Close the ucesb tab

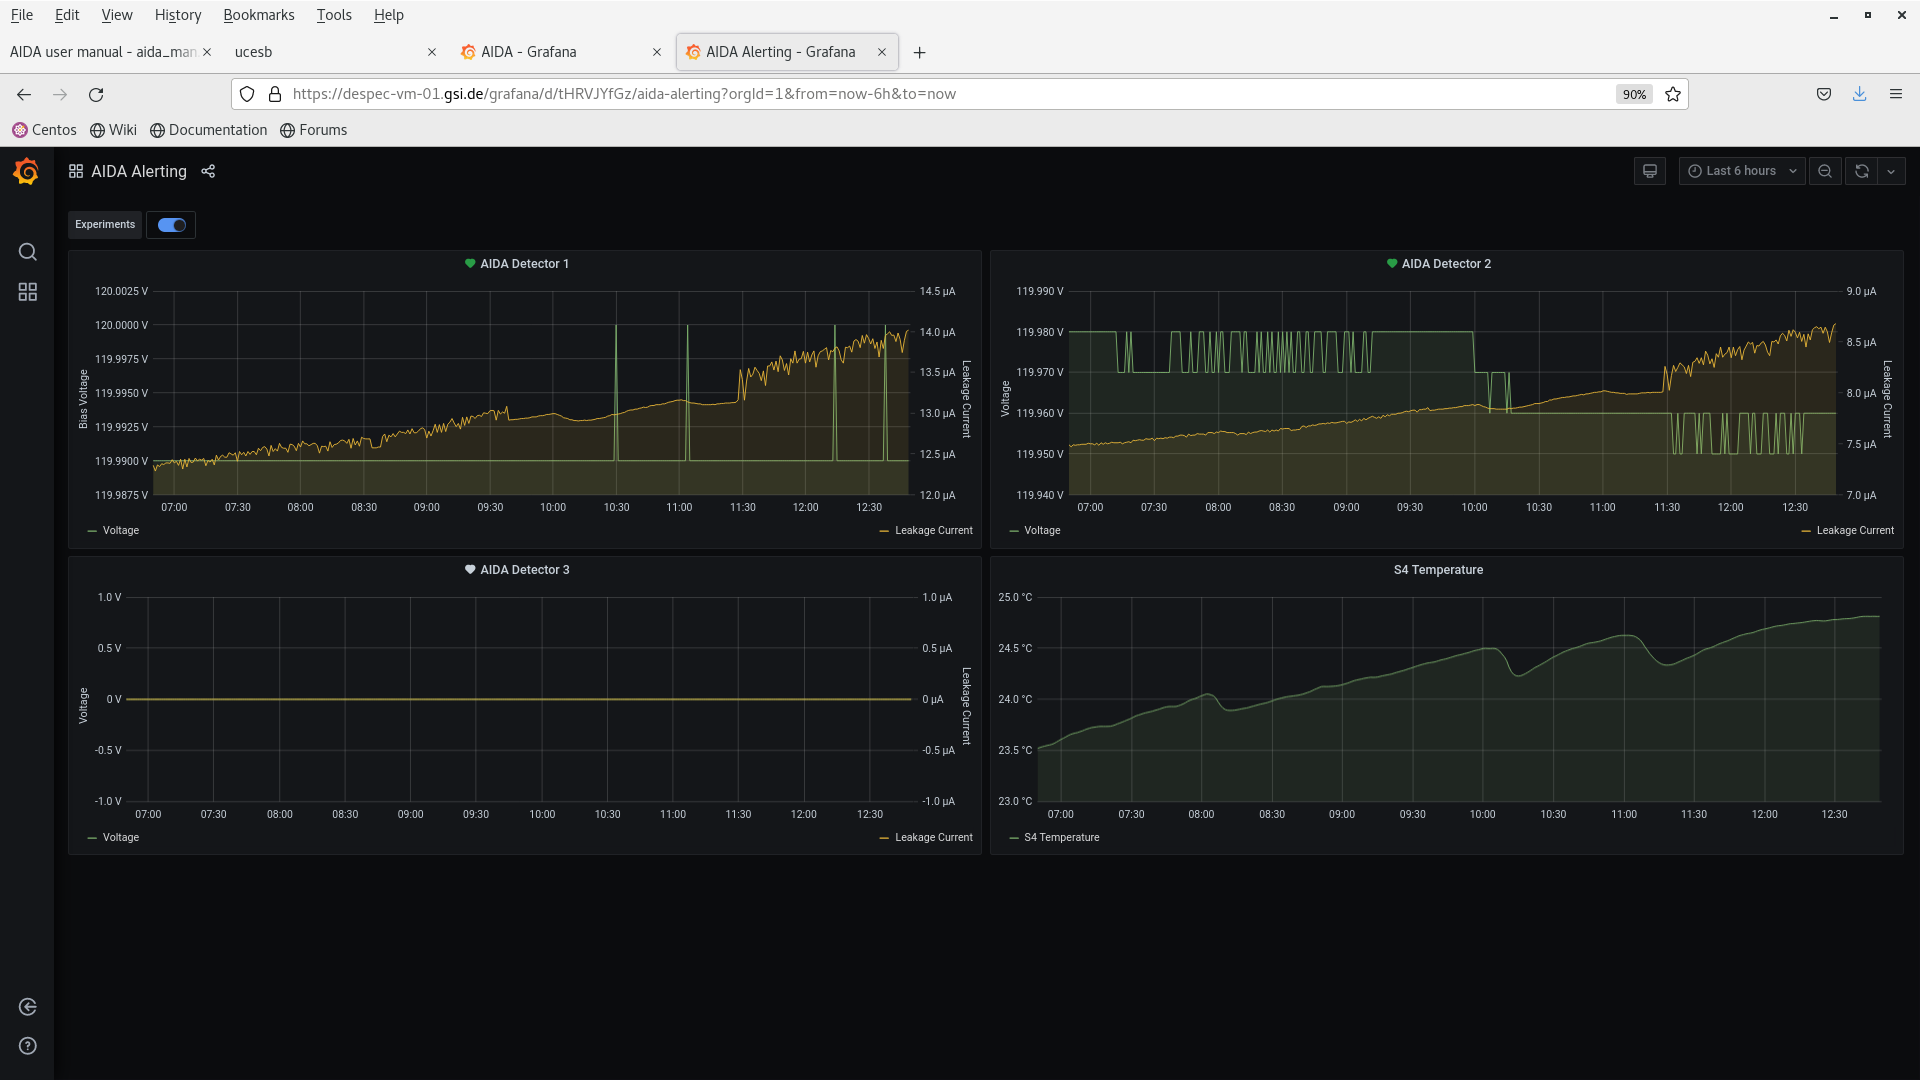432,52
